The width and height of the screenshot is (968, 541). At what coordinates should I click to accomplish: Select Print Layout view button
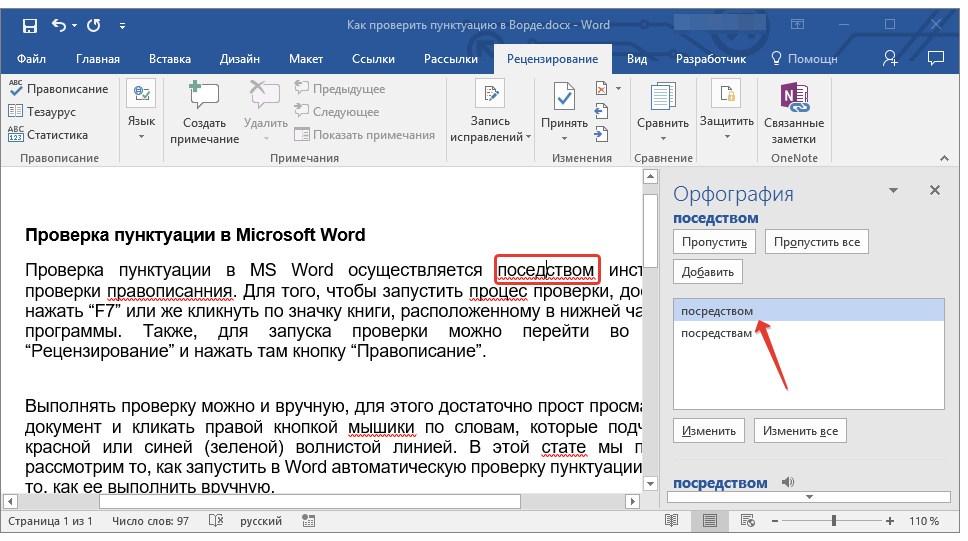click(x=709, y=521)
